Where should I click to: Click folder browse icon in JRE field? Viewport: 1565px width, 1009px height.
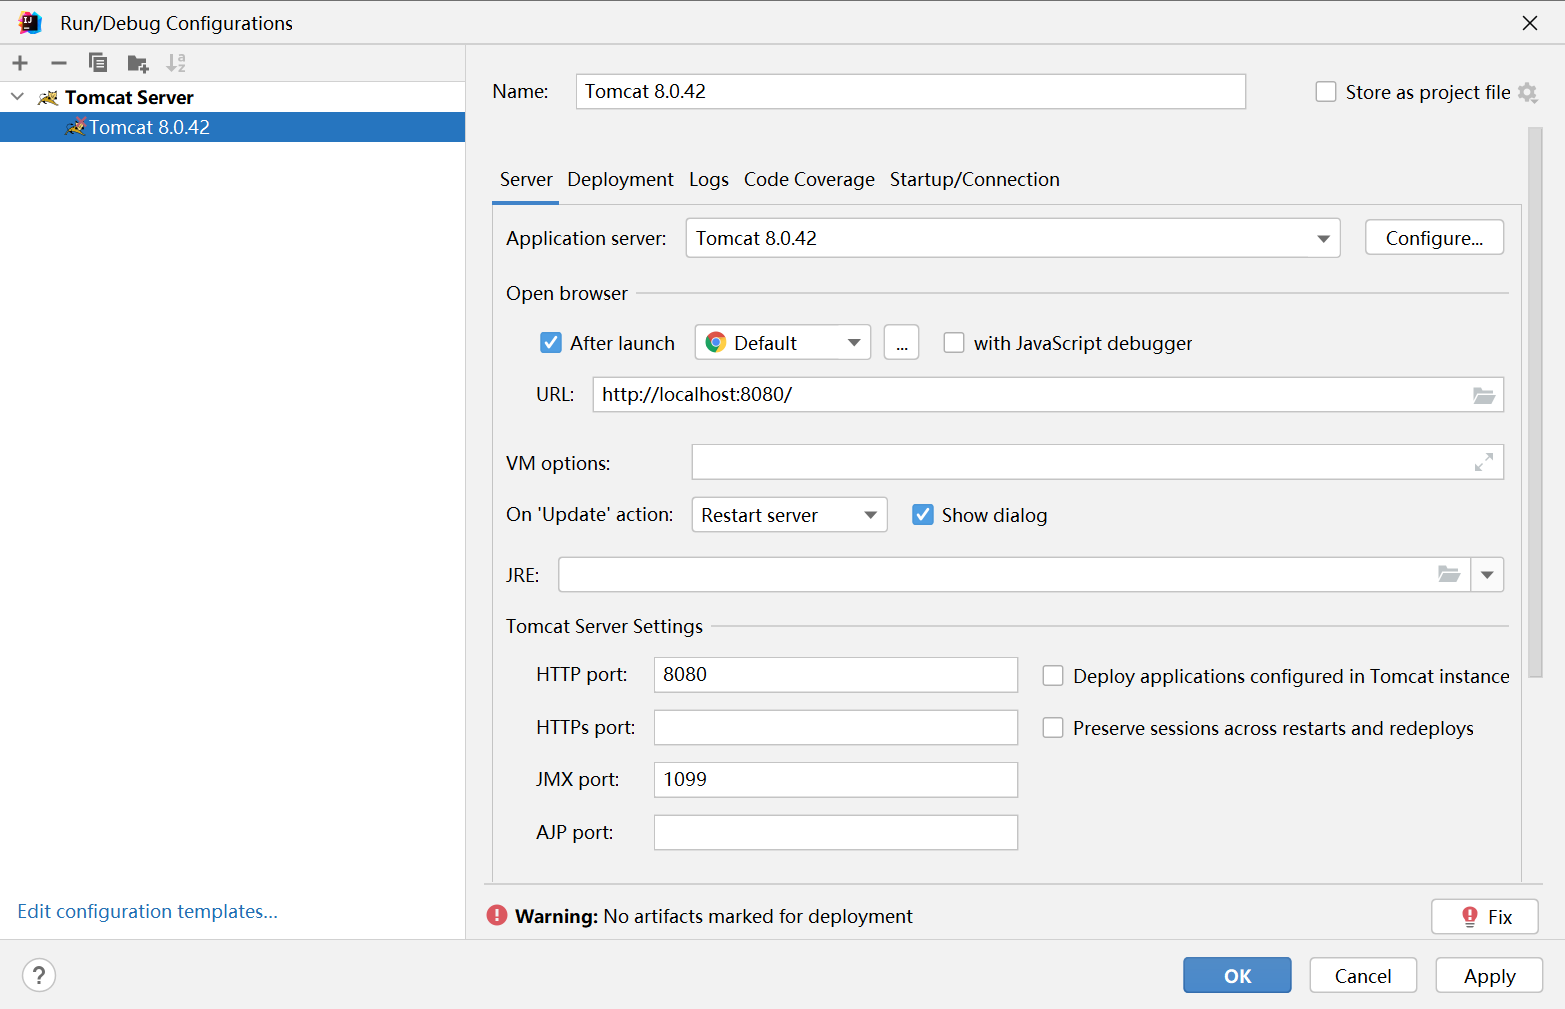1449,574
